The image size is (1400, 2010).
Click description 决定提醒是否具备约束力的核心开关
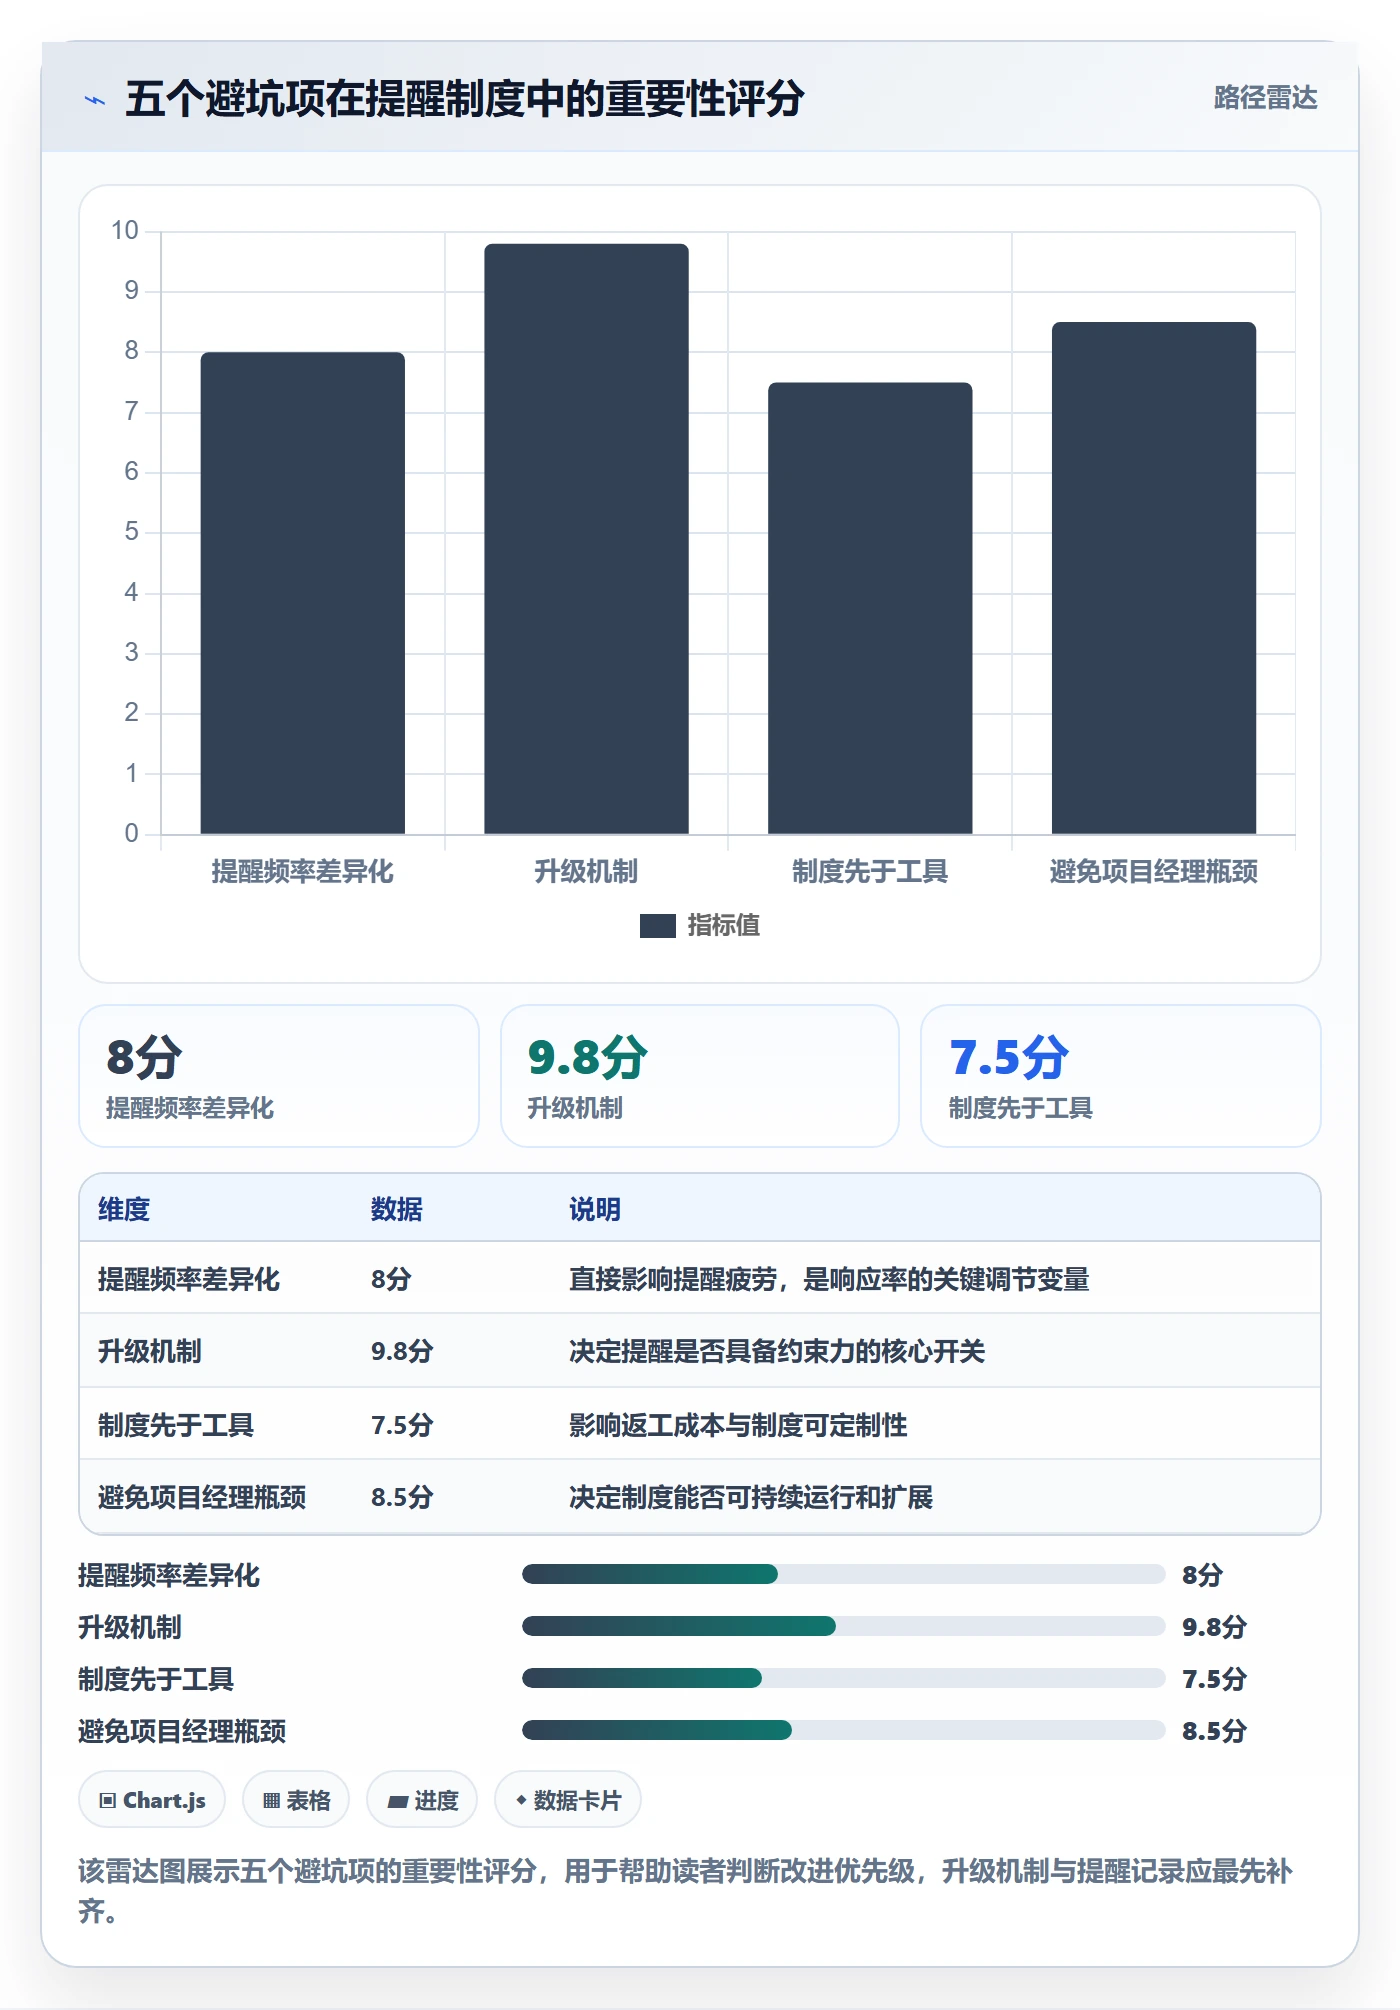click(x=777, y=1352)
